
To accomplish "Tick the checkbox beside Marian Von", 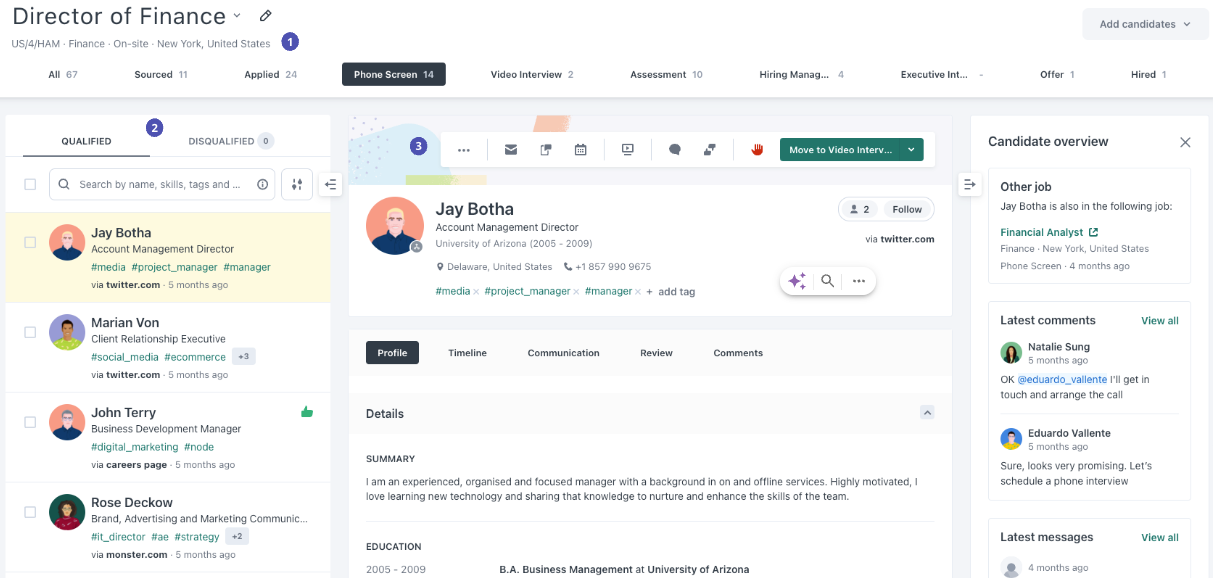I will [x=30, y=332].
